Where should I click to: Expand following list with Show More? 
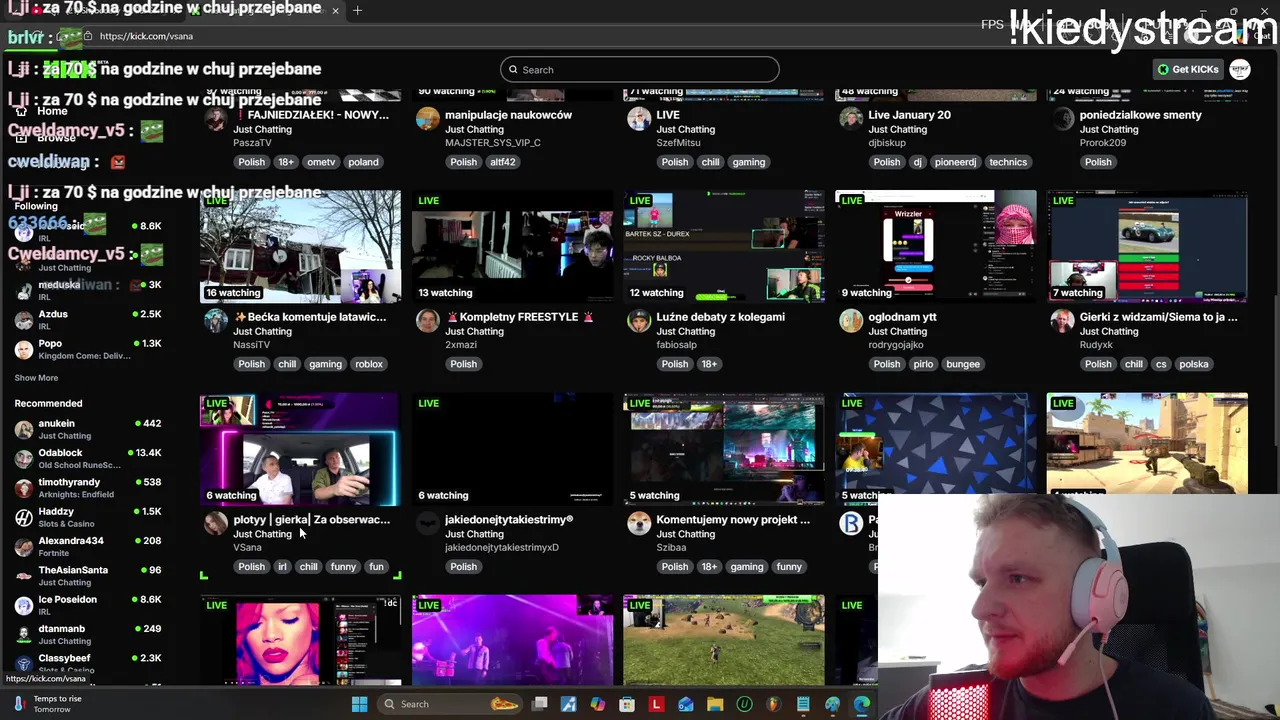coord(36,378)
